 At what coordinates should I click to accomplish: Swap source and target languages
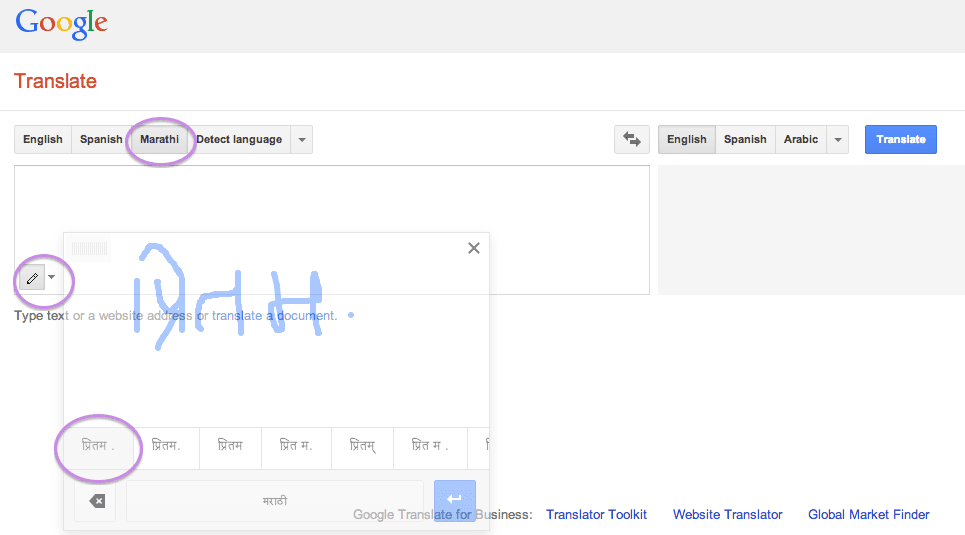(631, 139)
